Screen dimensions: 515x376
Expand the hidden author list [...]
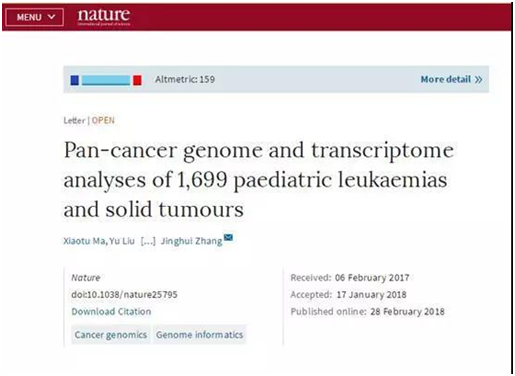point(148,241)
